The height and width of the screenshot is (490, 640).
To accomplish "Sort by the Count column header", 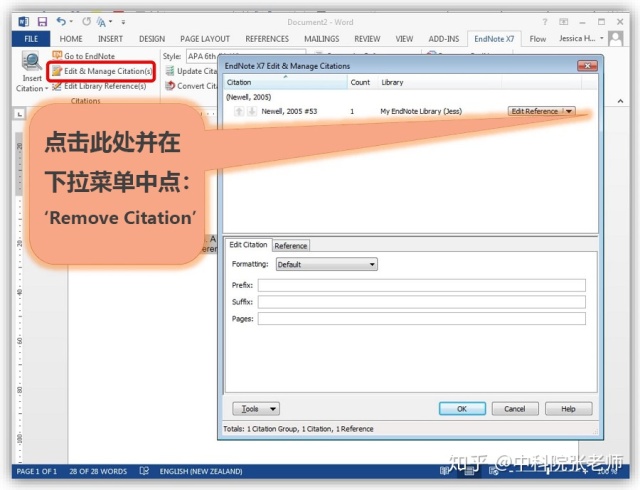I will pyautogui.click(x=362, y=82).
